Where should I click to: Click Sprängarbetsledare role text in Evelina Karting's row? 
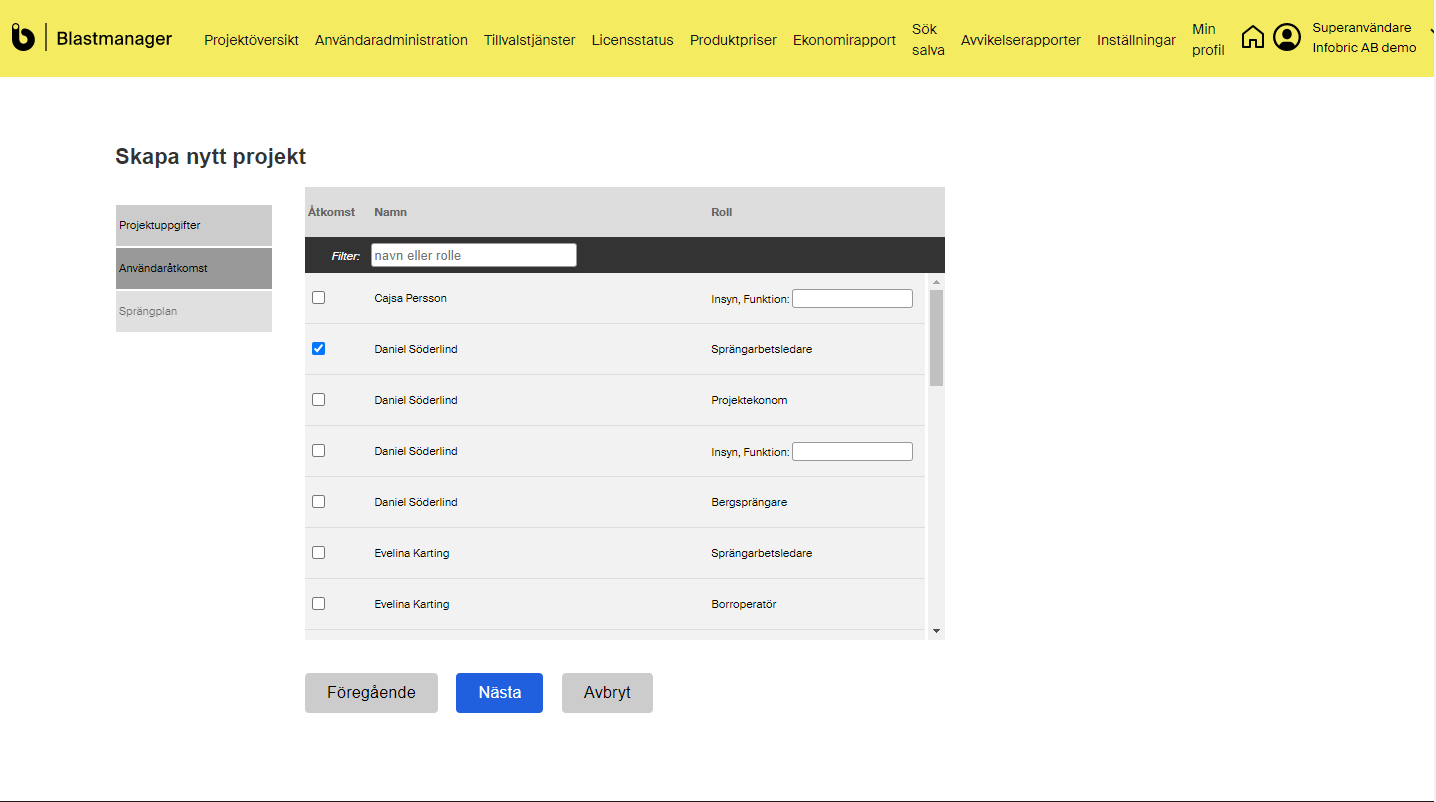(762, 553)
